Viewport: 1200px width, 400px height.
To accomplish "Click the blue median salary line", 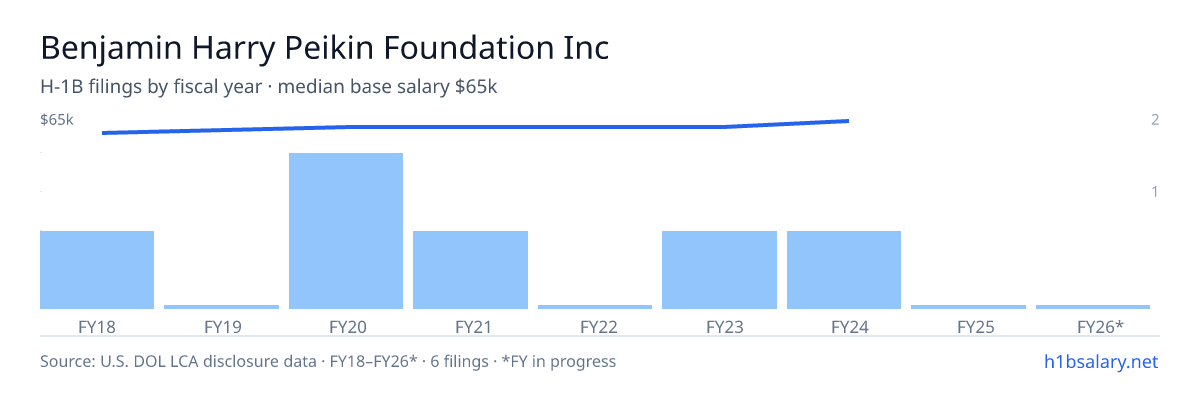I will click(x=475, y=127).
